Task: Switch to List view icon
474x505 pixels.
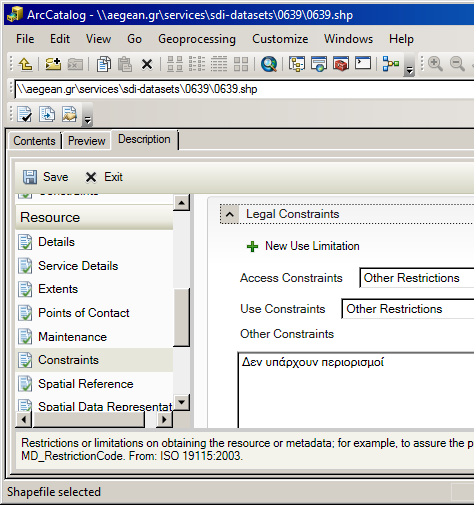Action: coord(197,64)
